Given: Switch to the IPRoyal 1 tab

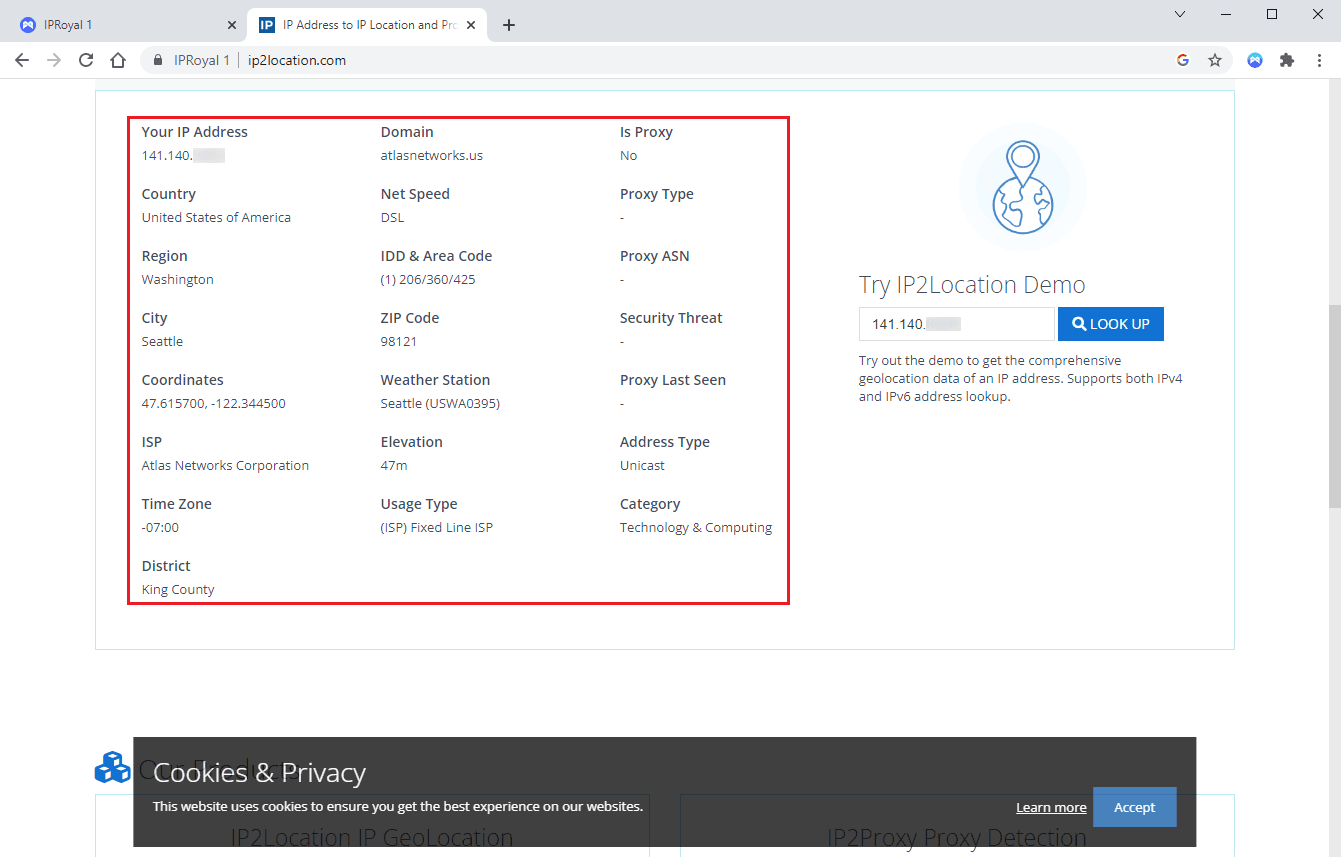Looking at the screenshot, I should pyautogui.click(x=127, y=25).
